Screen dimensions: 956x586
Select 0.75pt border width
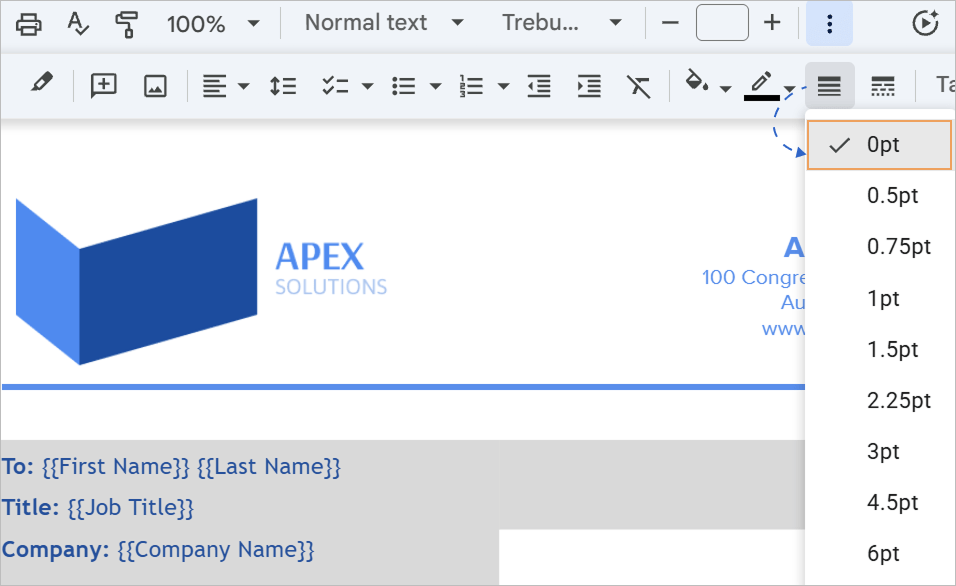[x=879, y=247]
